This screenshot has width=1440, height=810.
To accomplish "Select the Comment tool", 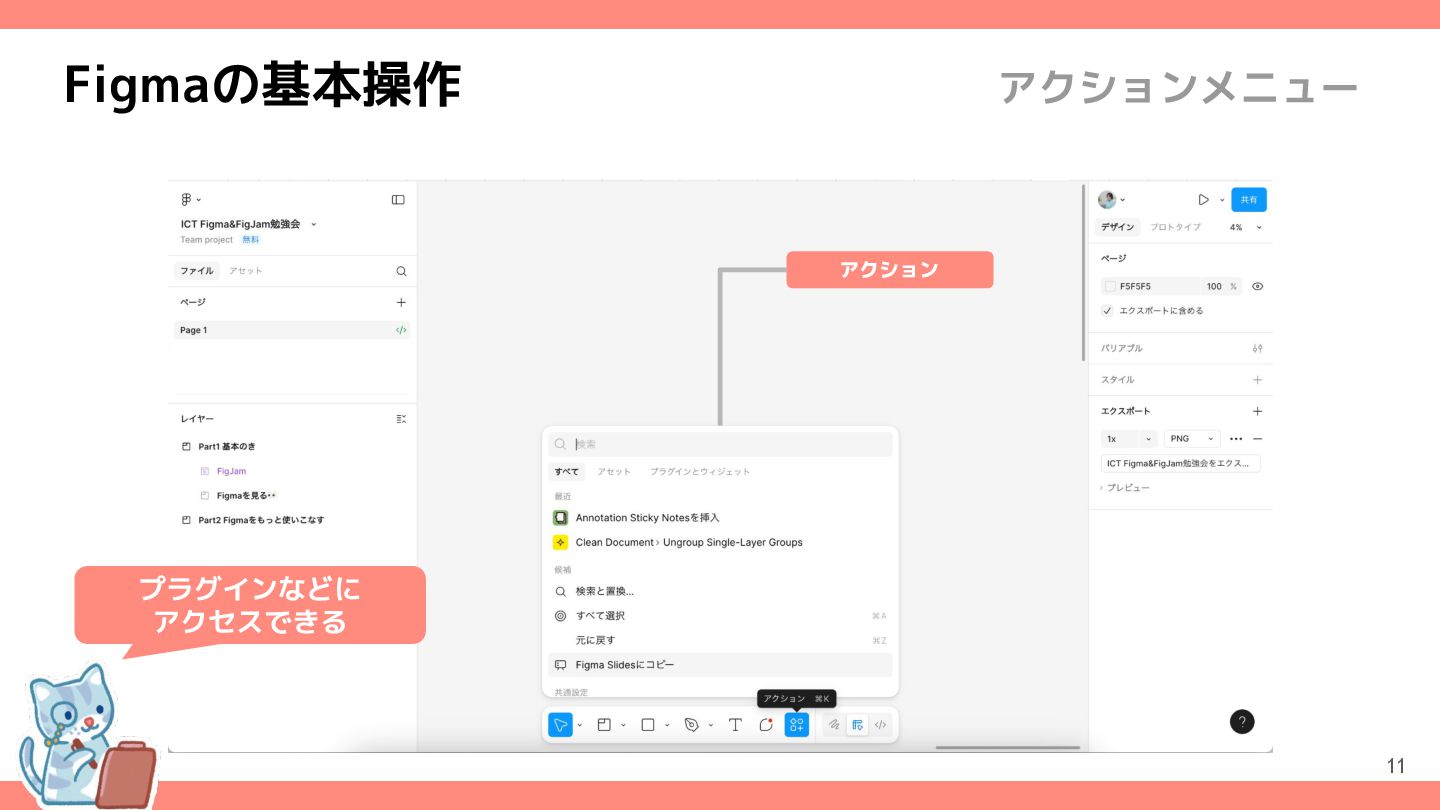I will [766, 725].
